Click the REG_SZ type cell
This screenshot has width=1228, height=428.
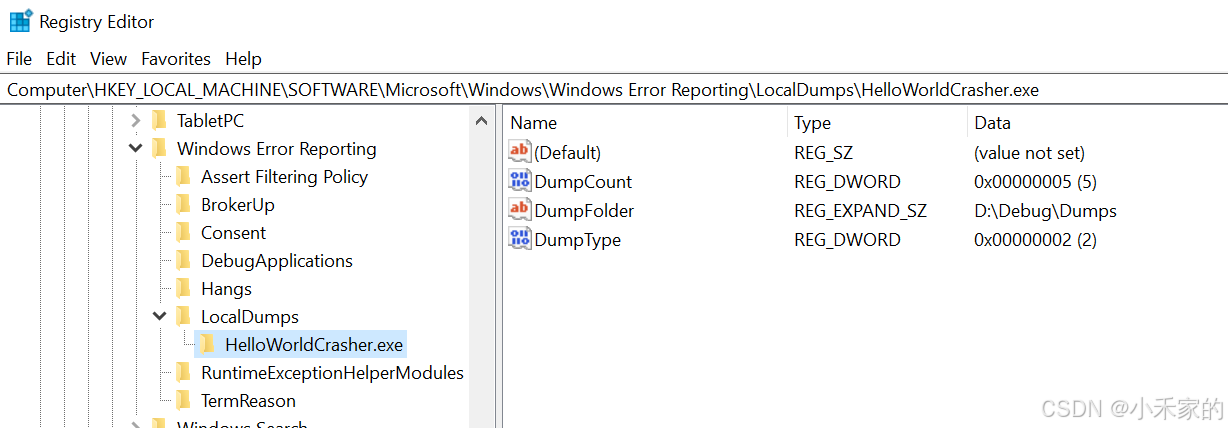pyautogui.click(x=823, y=153)
